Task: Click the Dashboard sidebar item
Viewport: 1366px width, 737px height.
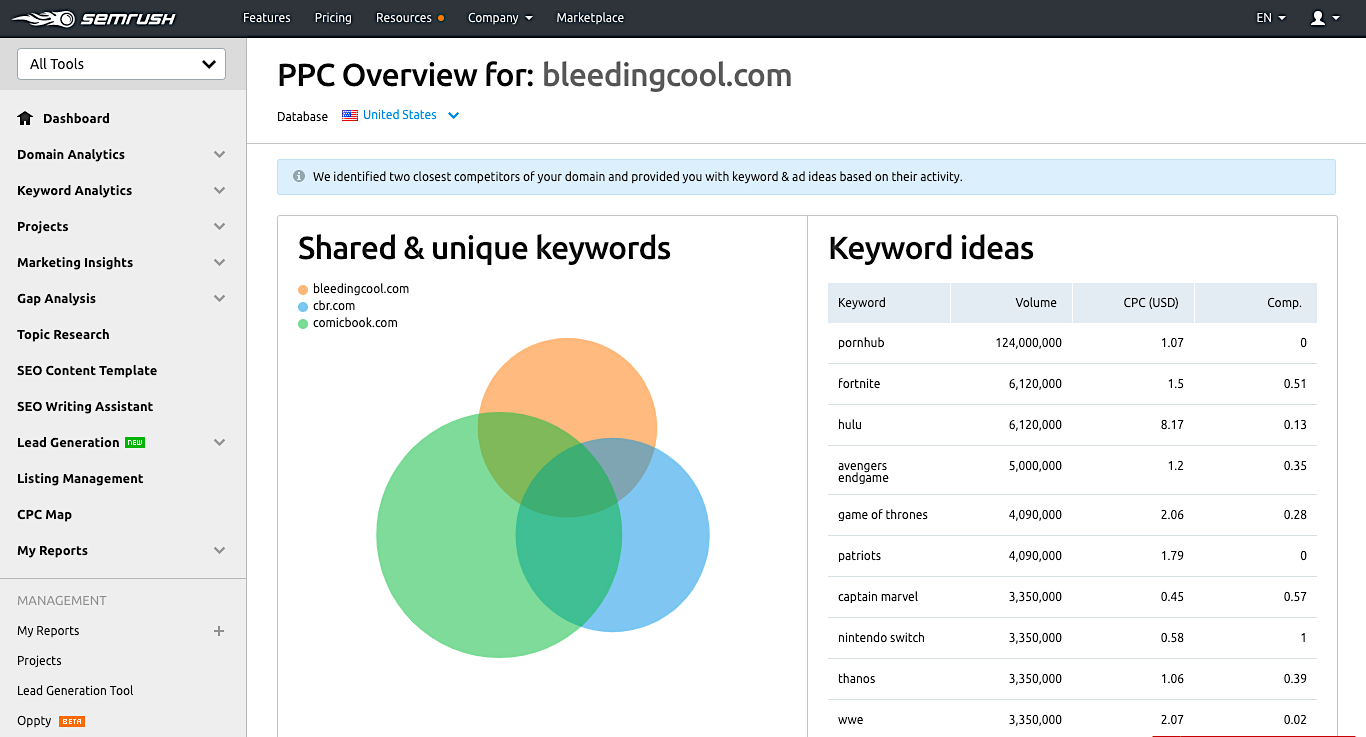Action: tap(76, 118)
